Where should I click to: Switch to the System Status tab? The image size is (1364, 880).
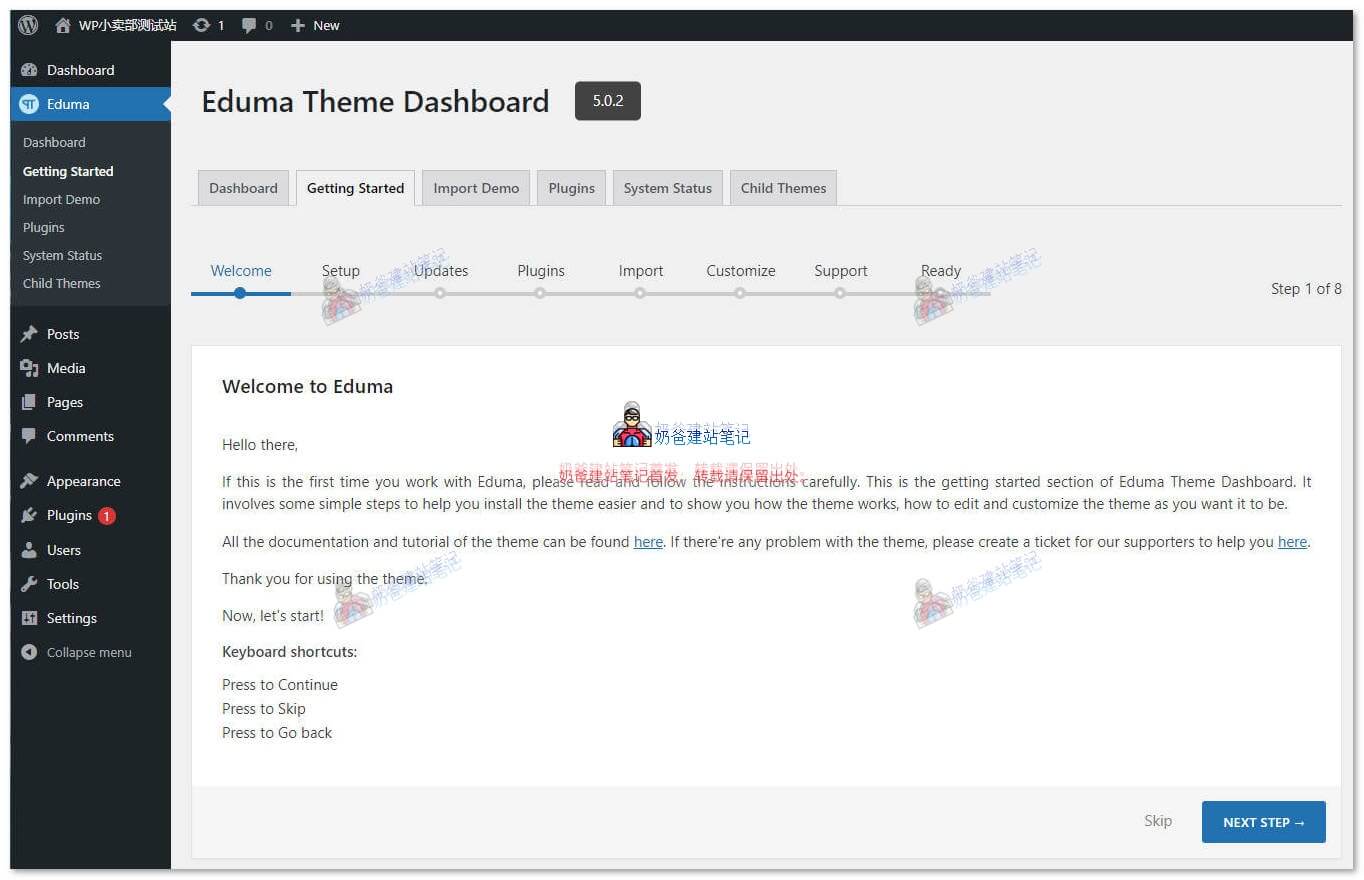pos(667,188)
